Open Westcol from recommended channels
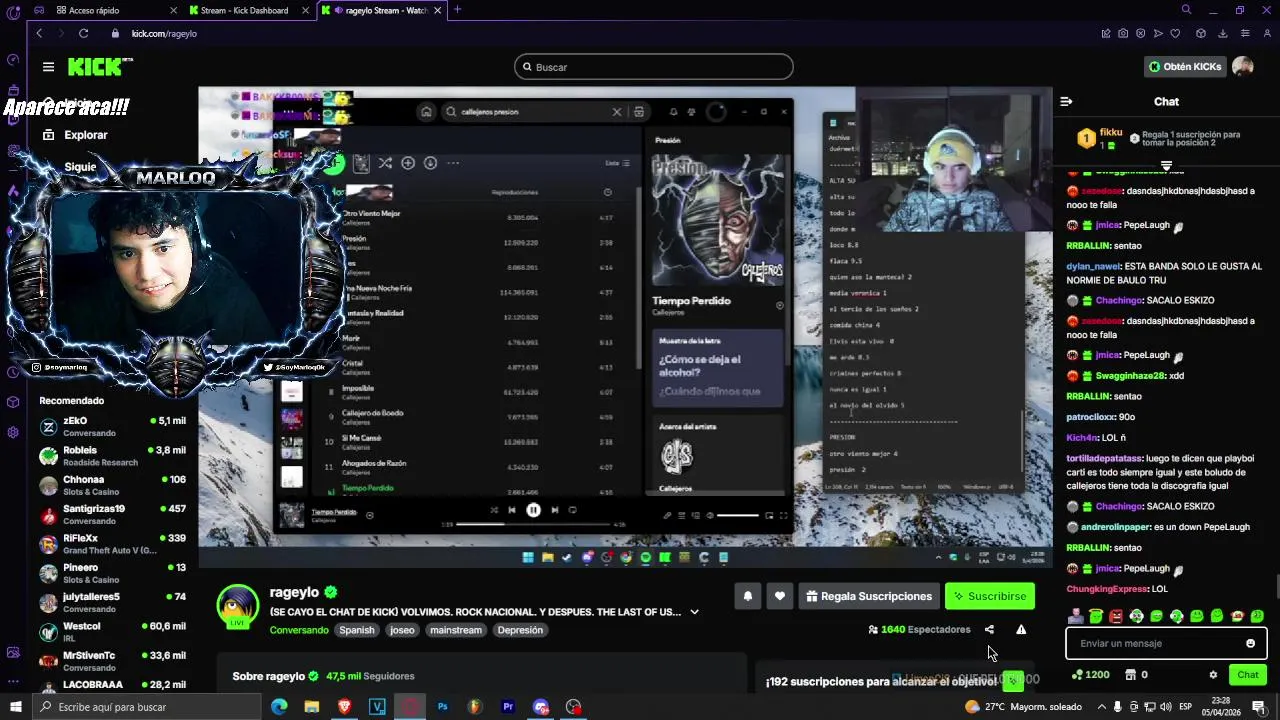Screen dimensions: 1280x720 pyautogui.click(x=112, y=632)
